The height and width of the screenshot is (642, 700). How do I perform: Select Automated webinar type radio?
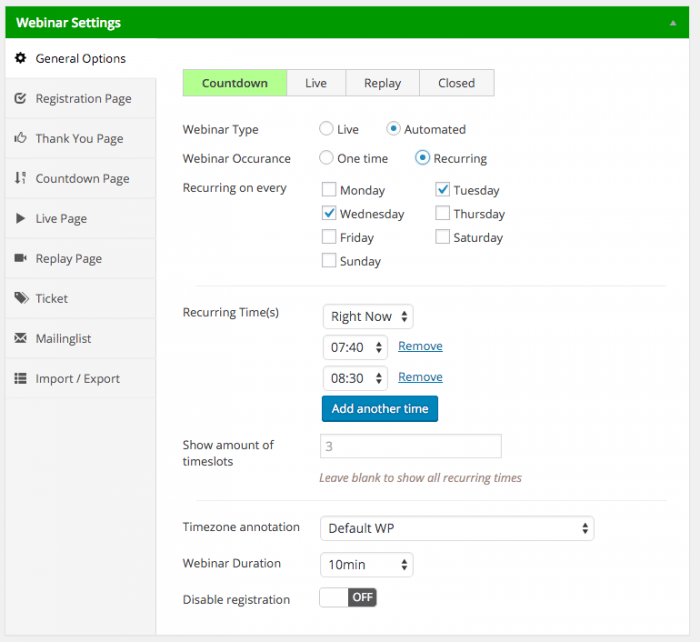[393, 129]
